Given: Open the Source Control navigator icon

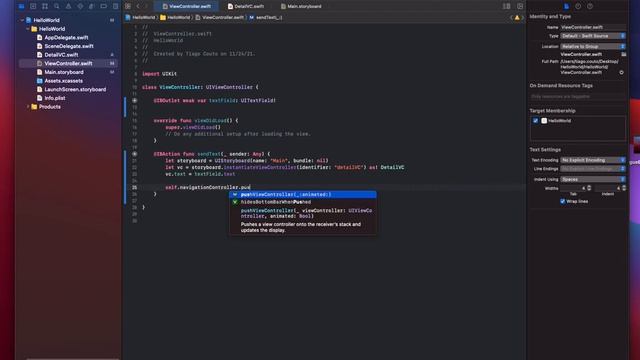Looking at the screenshot, I should point(33,6).
